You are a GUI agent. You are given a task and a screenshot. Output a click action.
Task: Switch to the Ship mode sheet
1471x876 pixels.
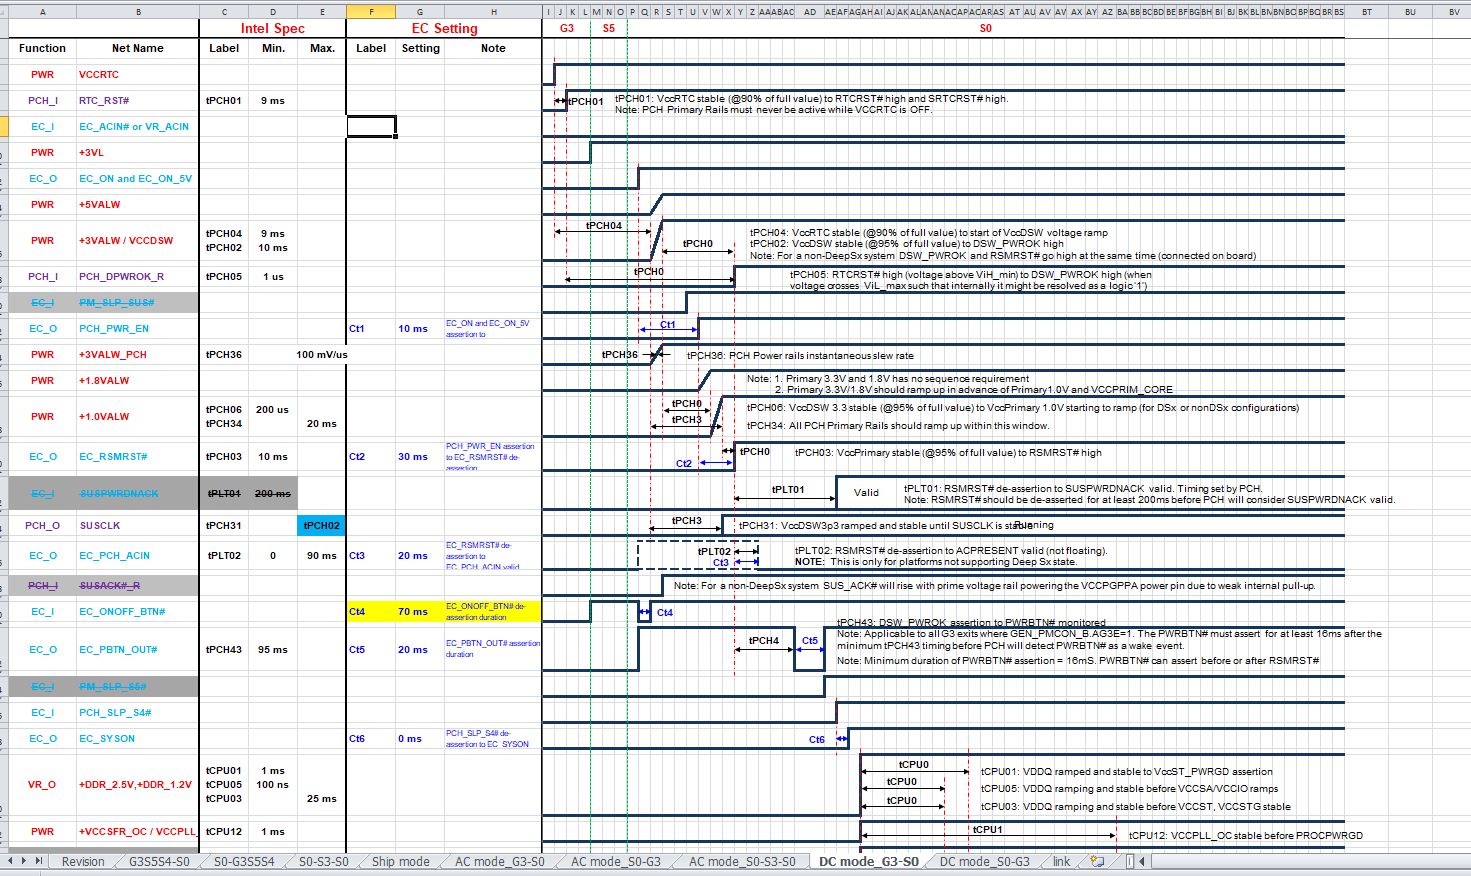coord(400,862)
